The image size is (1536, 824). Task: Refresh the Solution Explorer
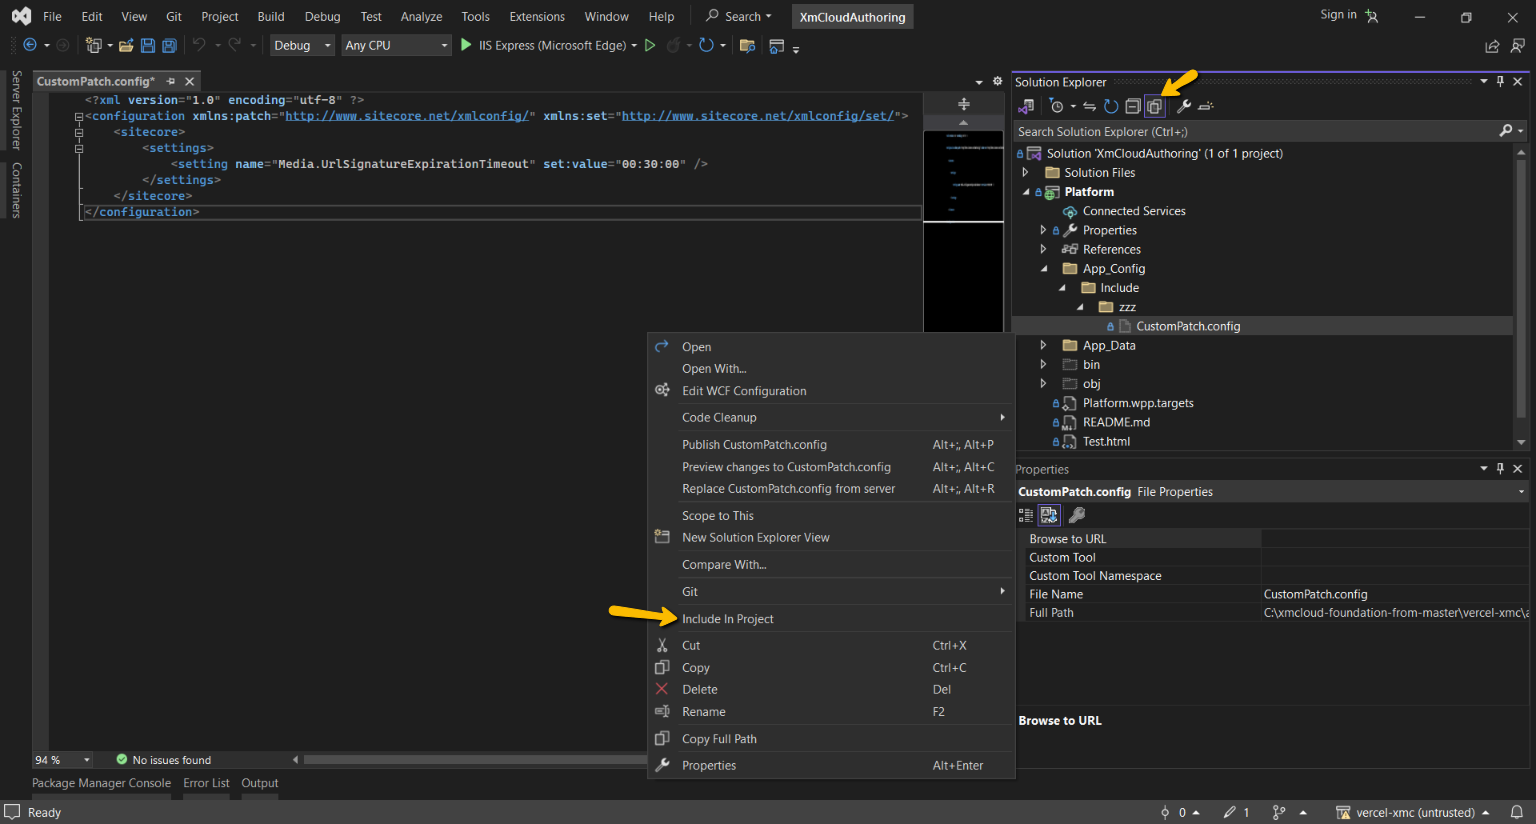coord(1111,106)
